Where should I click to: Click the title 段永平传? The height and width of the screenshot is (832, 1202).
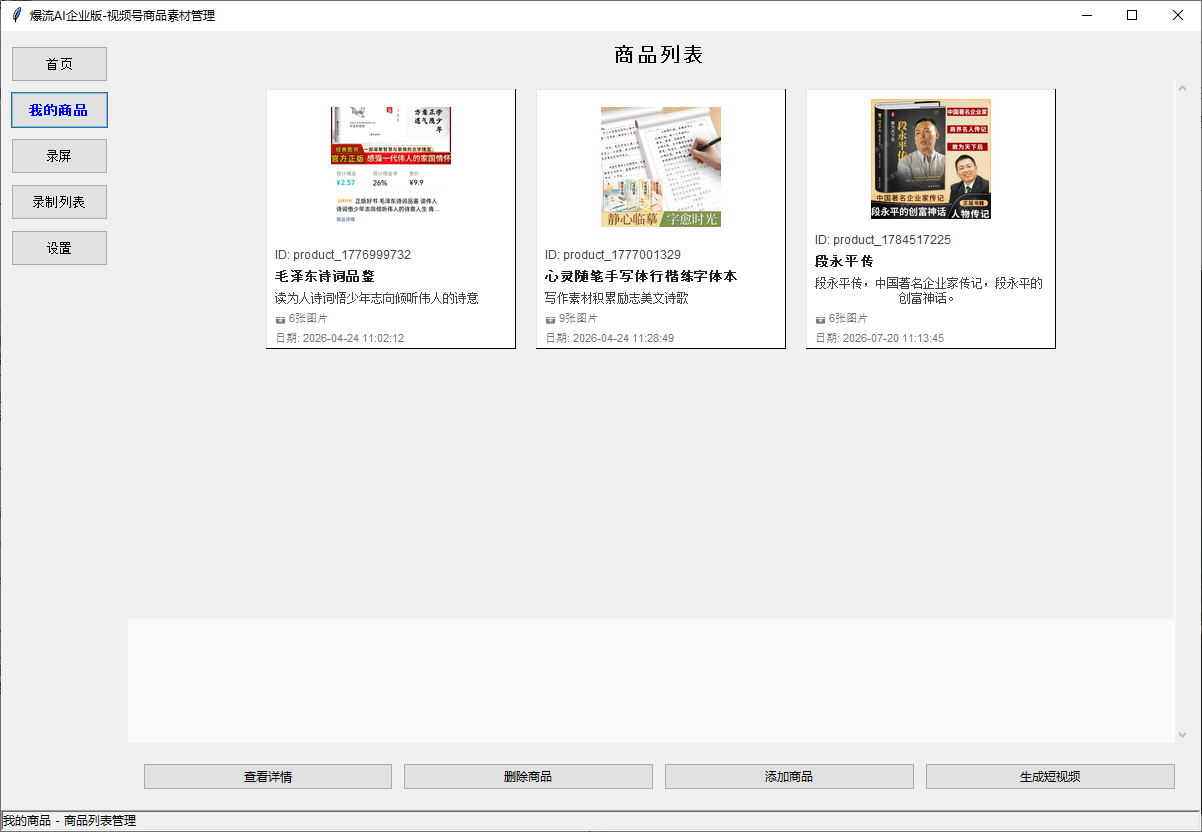tap(844, 261)
